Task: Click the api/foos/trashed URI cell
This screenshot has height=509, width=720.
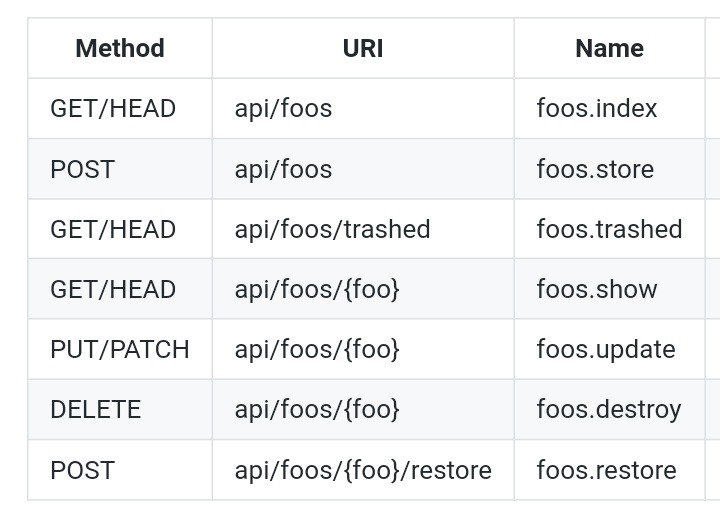Action: click(x=363, y=229)
